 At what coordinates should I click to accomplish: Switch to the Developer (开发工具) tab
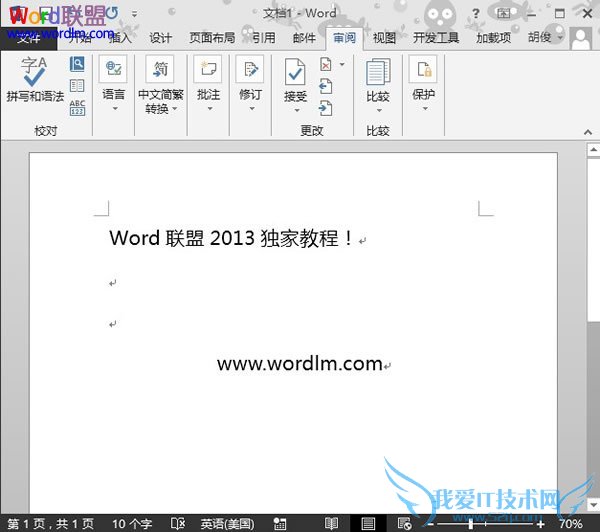coord(436,38)
